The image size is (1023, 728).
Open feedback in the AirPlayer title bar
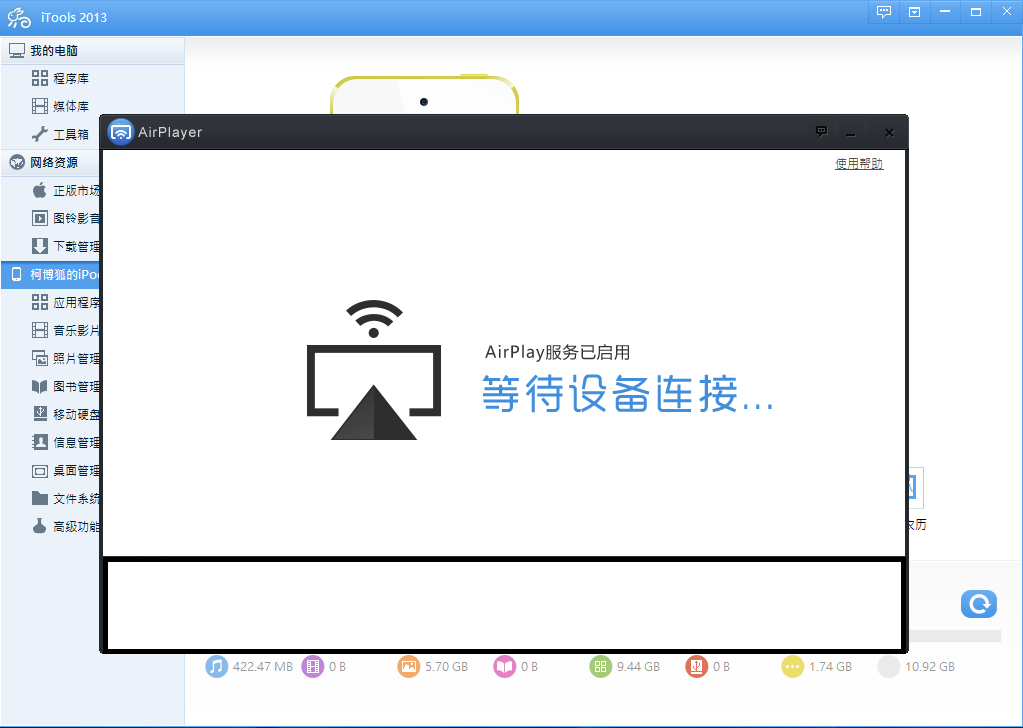pos(821,132)
